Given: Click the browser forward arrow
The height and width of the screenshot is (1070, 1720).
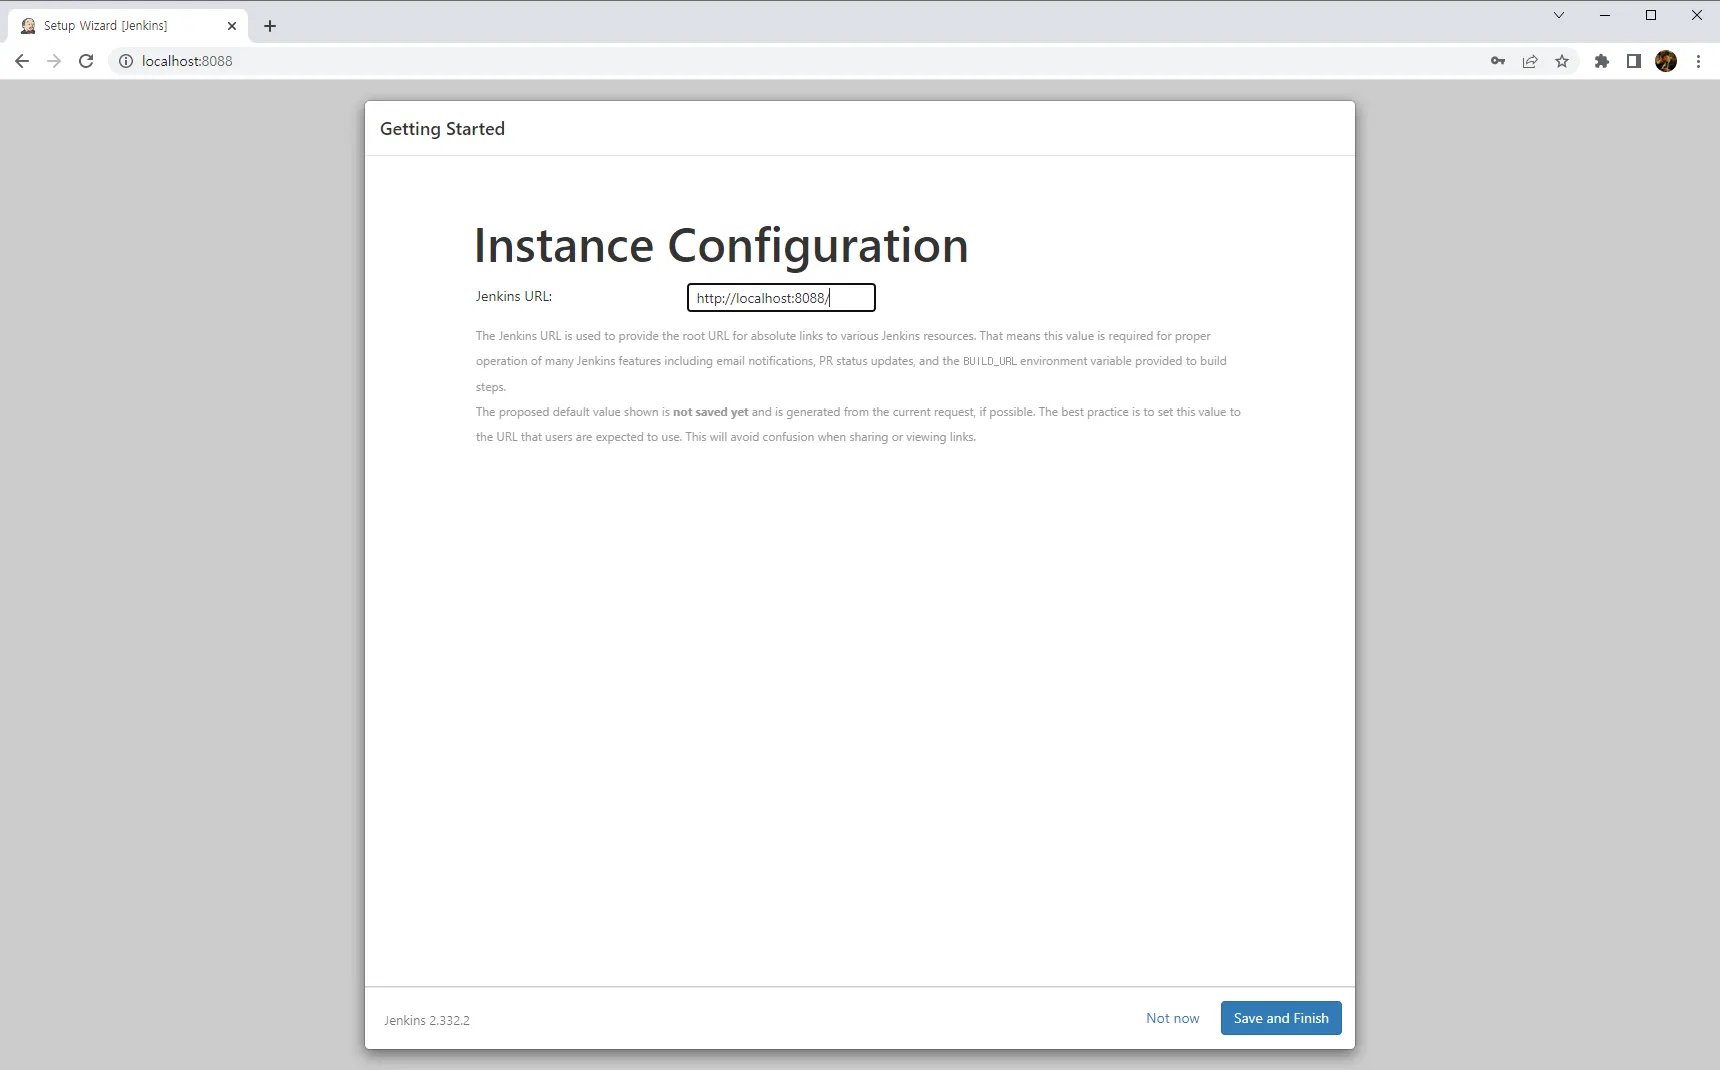Looking at the screenshot, I should (54, 61).
